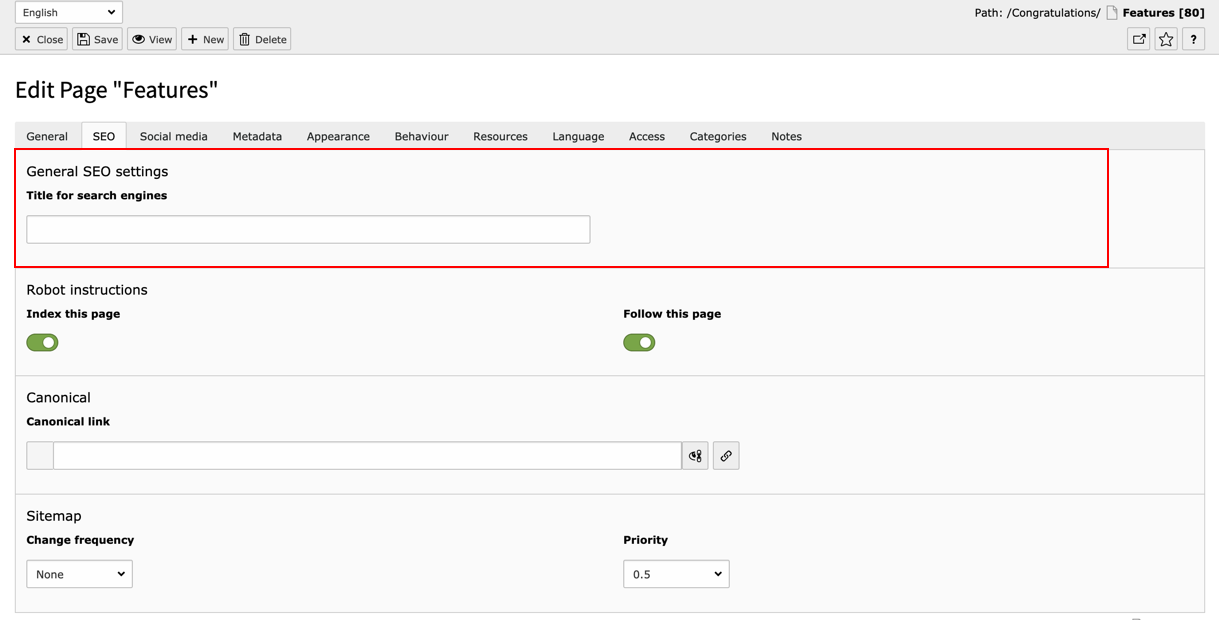The image size is (1219, 620).
Task: Turn off Follow this page toggle
Action: pos(639,342)
